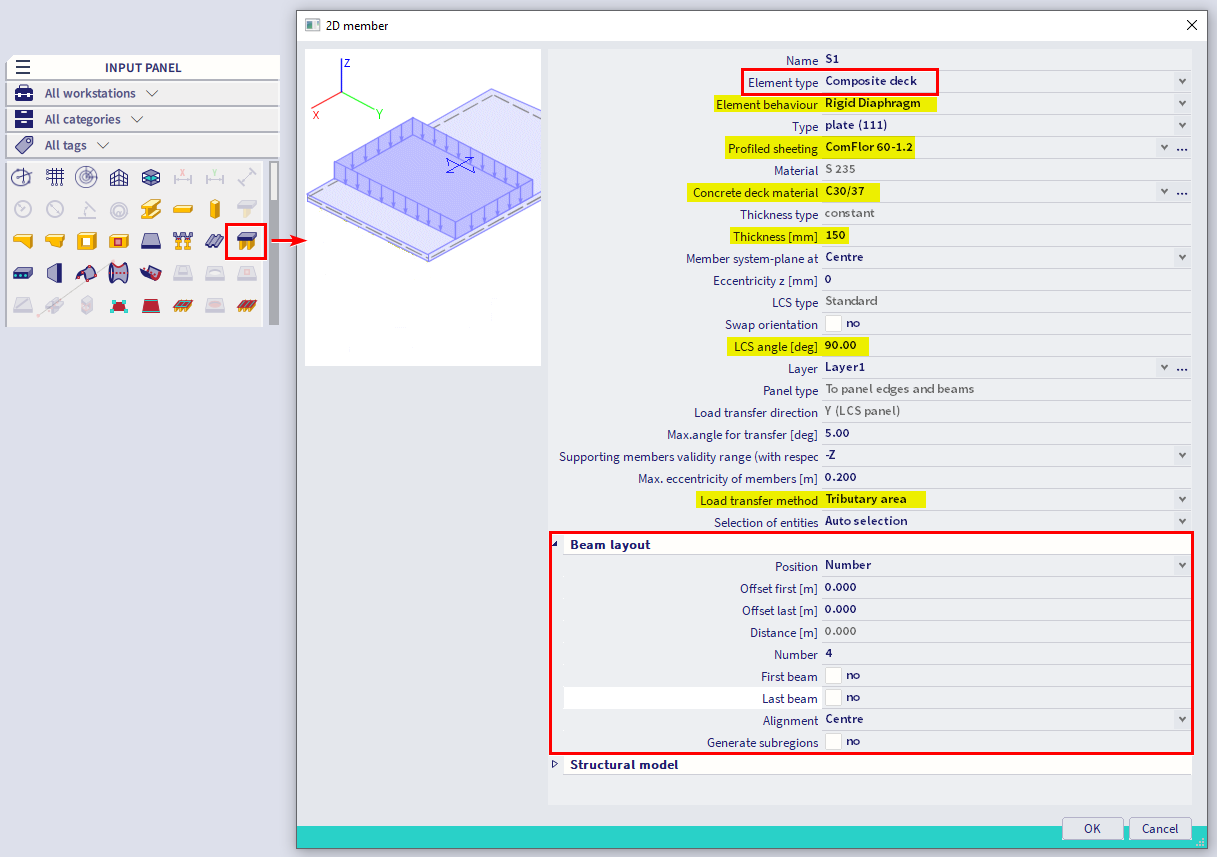Click the 3D building grid icon
1217x857 pixels.
coord(119,178)
